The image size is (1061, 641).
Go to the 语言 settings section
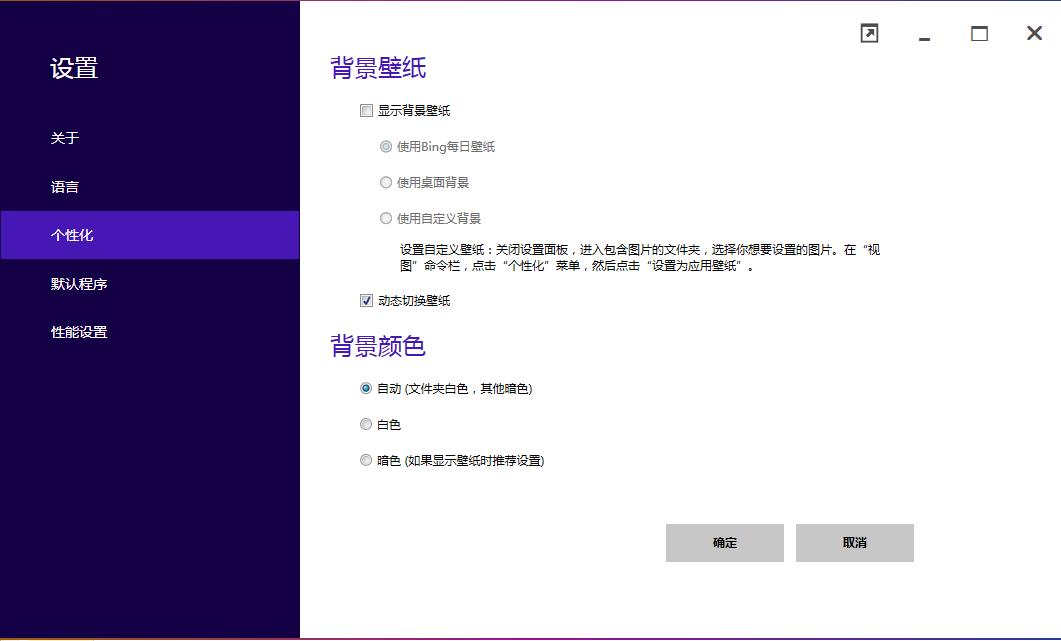click(x=65, y=187)
